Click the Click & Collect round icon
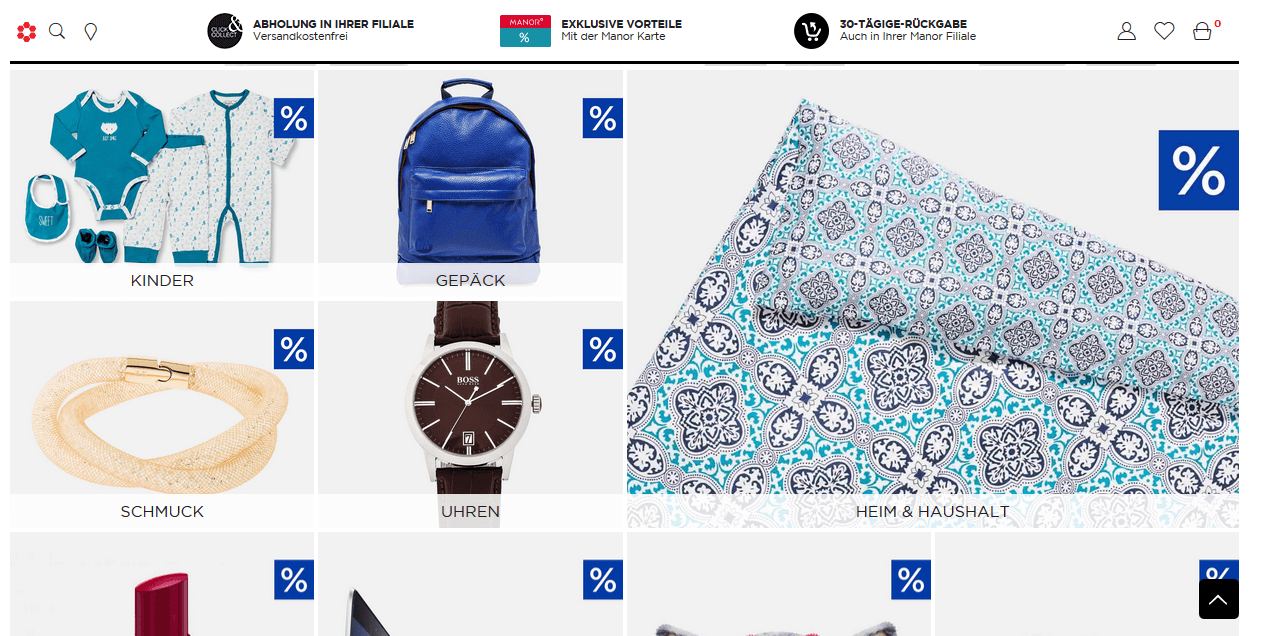1281x636 pixels. 225,31
